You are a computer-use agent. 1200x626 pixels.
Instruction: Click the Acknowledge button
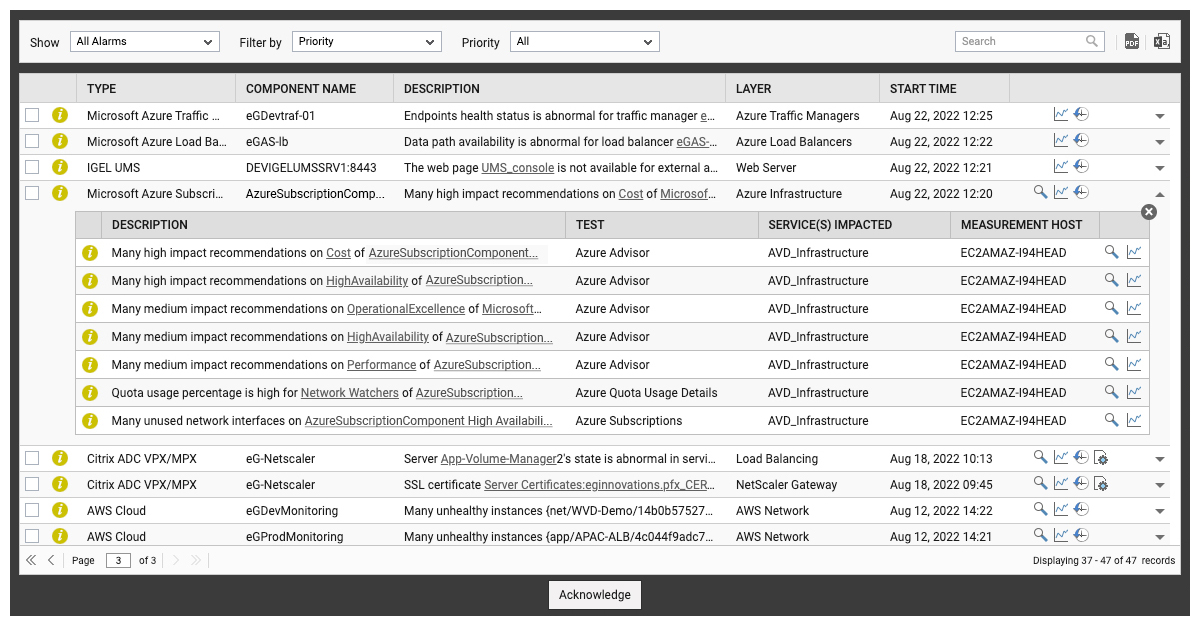tap(595, 595)
